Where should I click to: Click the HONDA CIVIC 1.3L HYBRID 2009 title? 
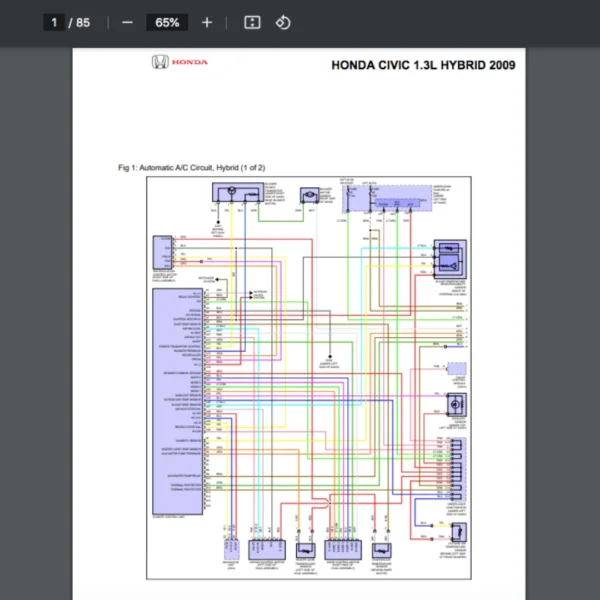(423, 65)
